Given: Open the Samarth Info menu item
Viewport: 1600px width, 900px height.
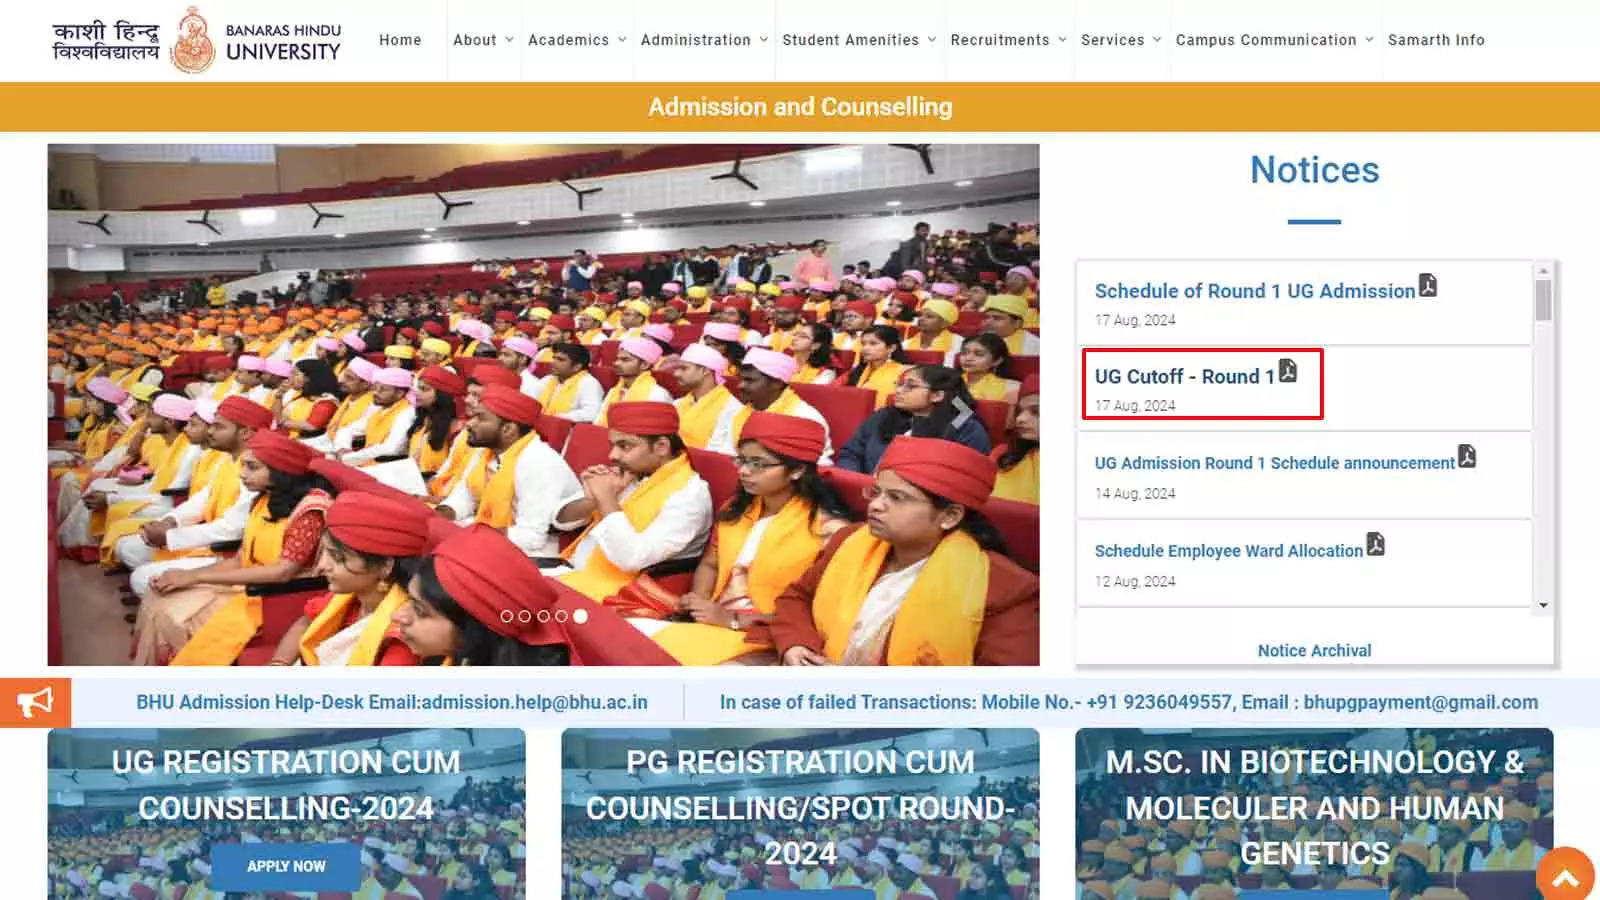Looking at the screenshot, I should pos(1436,40).
